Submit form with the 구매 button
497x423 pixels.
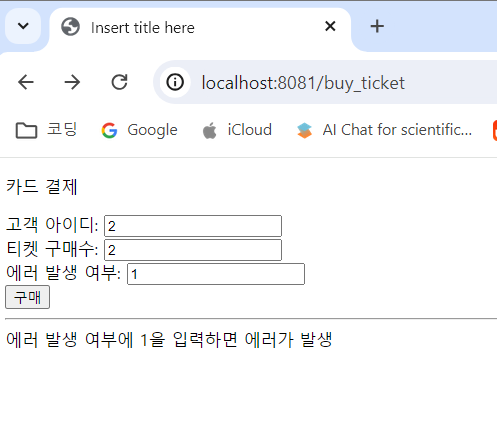pos(28,297)
